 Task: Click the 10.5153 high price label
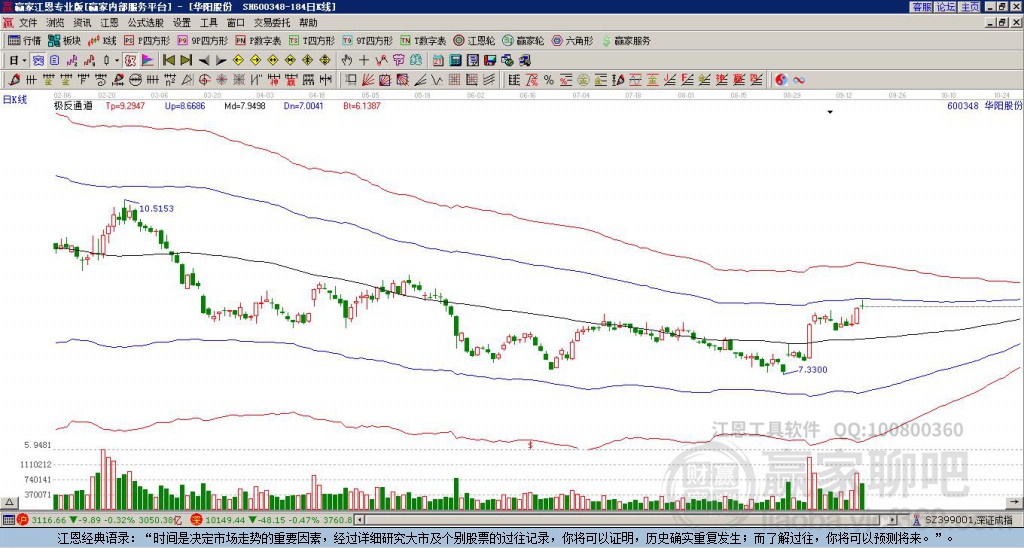click(x=157, y=208)
